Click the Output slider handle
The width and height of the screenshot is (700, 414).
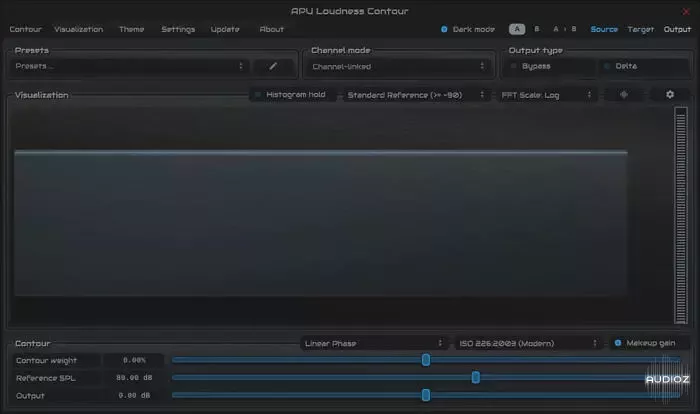[426, 395]
